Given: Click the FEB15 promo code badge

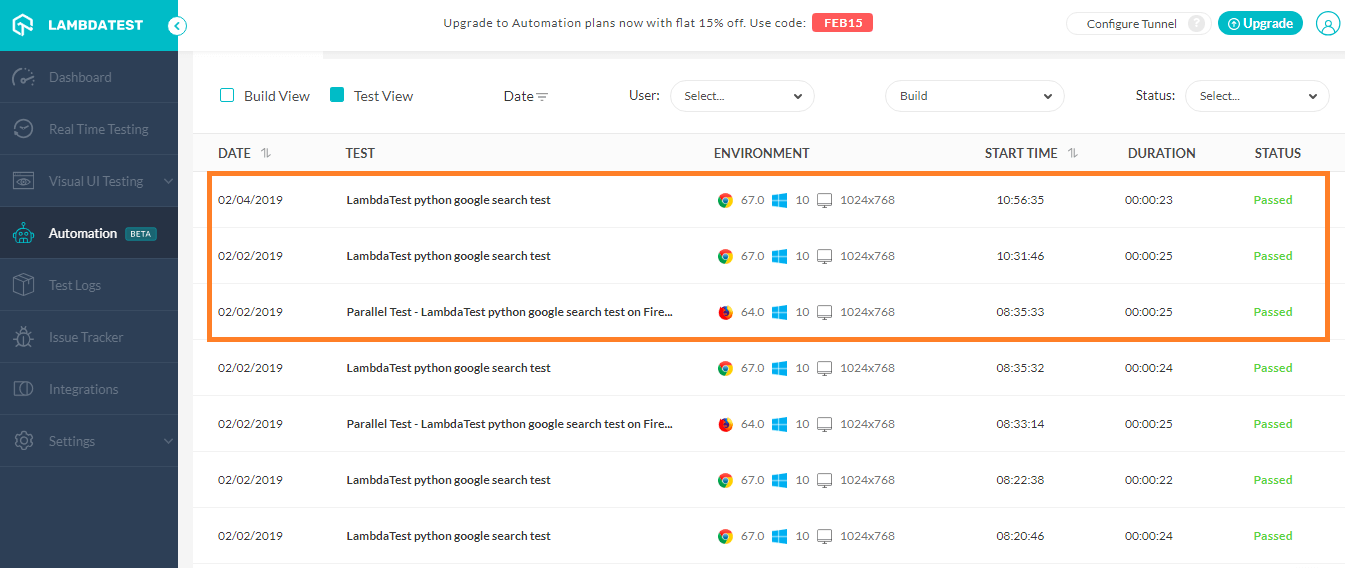Looking at the screenshot, I should click(x=842, y=23).
